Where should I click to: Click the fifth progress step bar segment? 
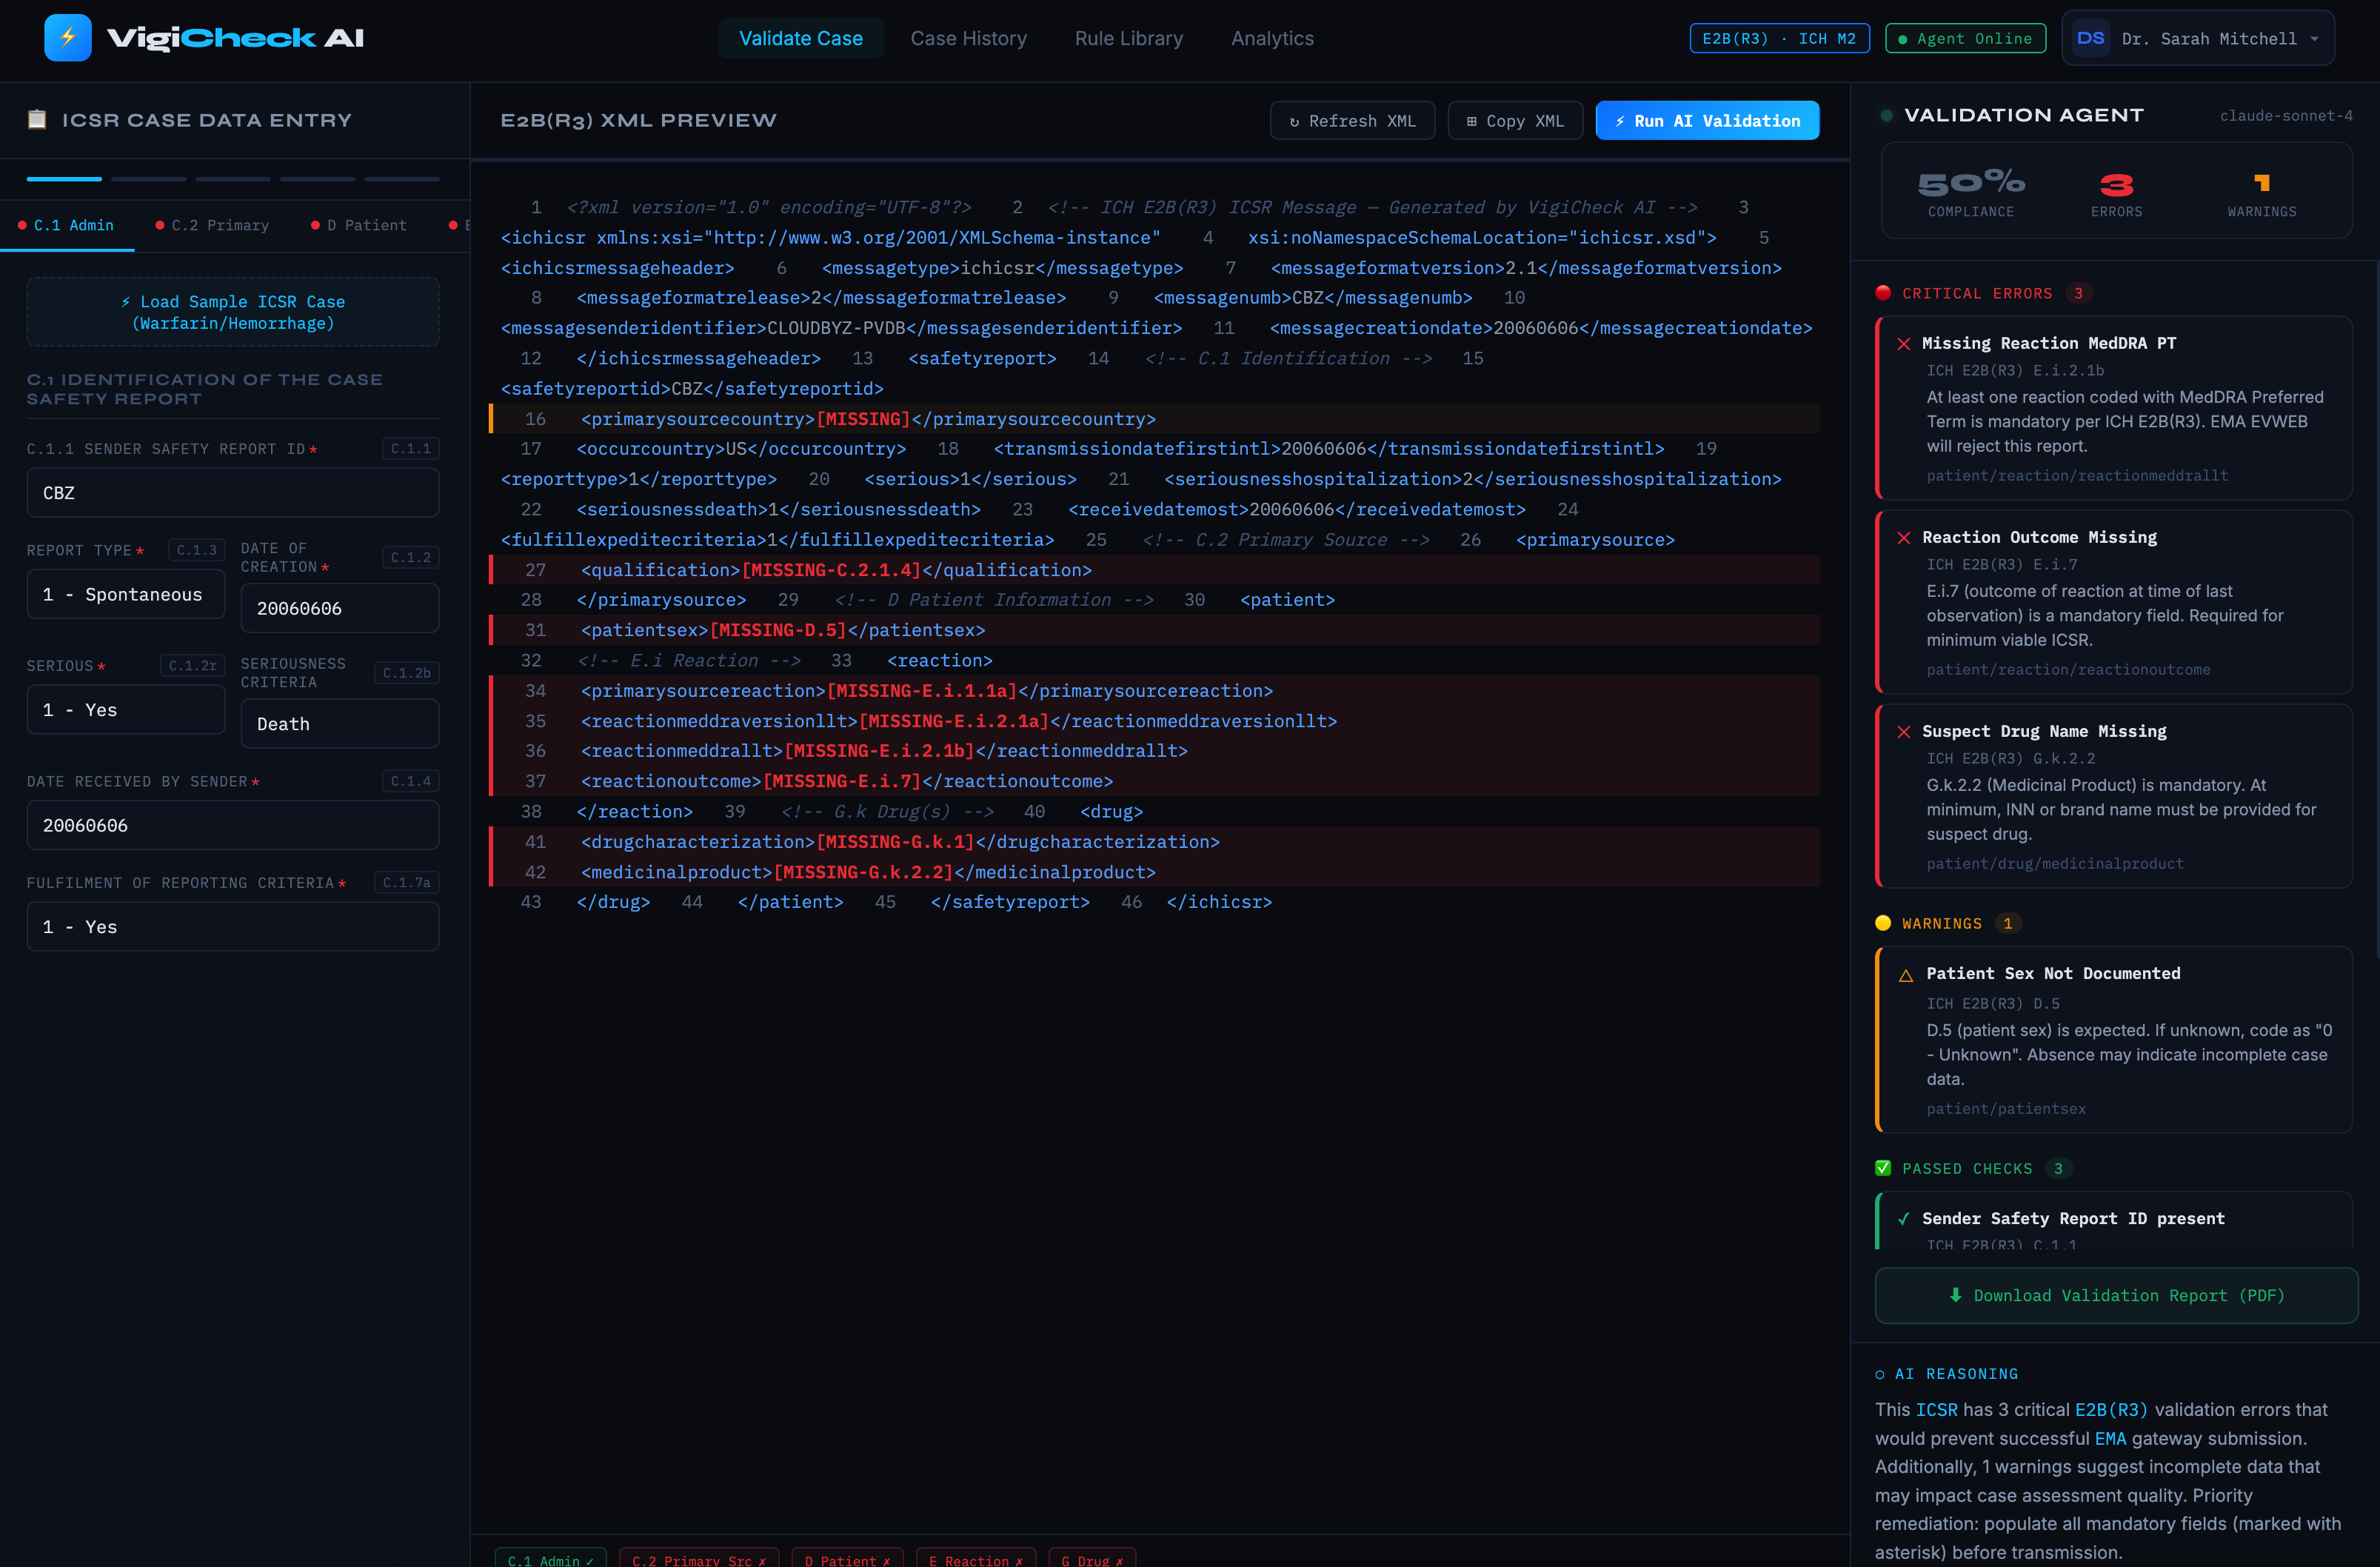402,179
